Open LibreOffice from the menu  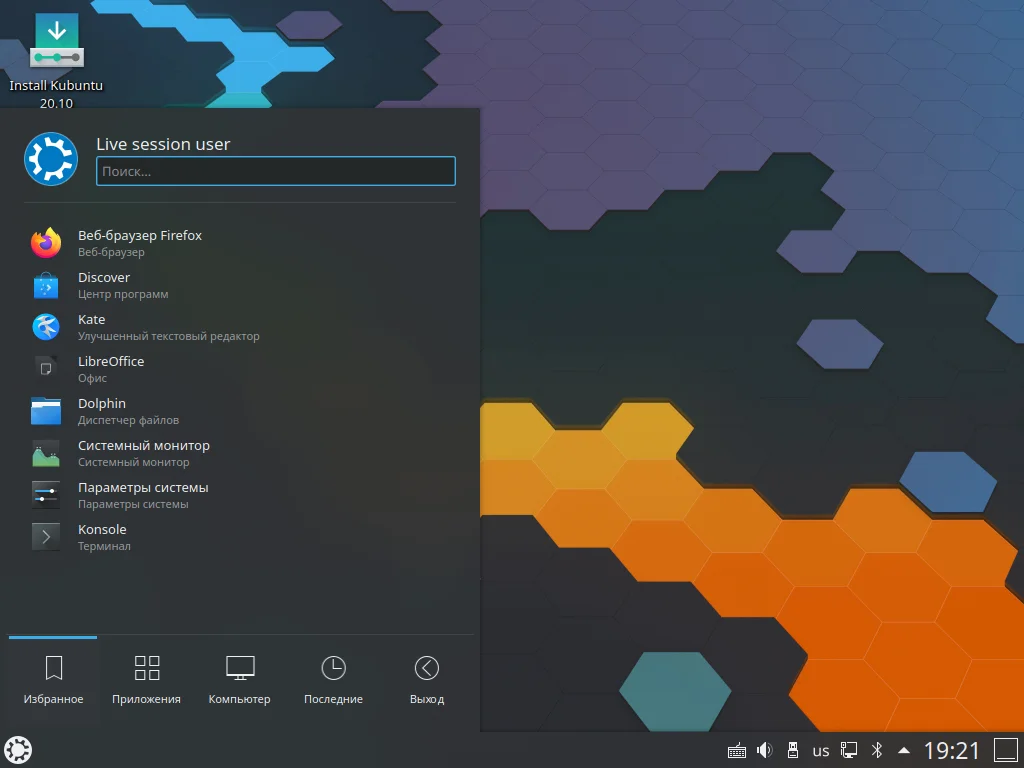110,369
